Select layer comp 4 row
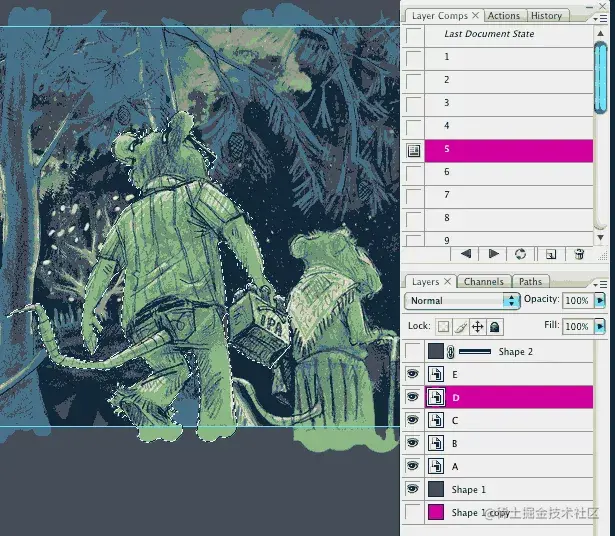Viewport: 615px width, 536px height. click(509, 126)
